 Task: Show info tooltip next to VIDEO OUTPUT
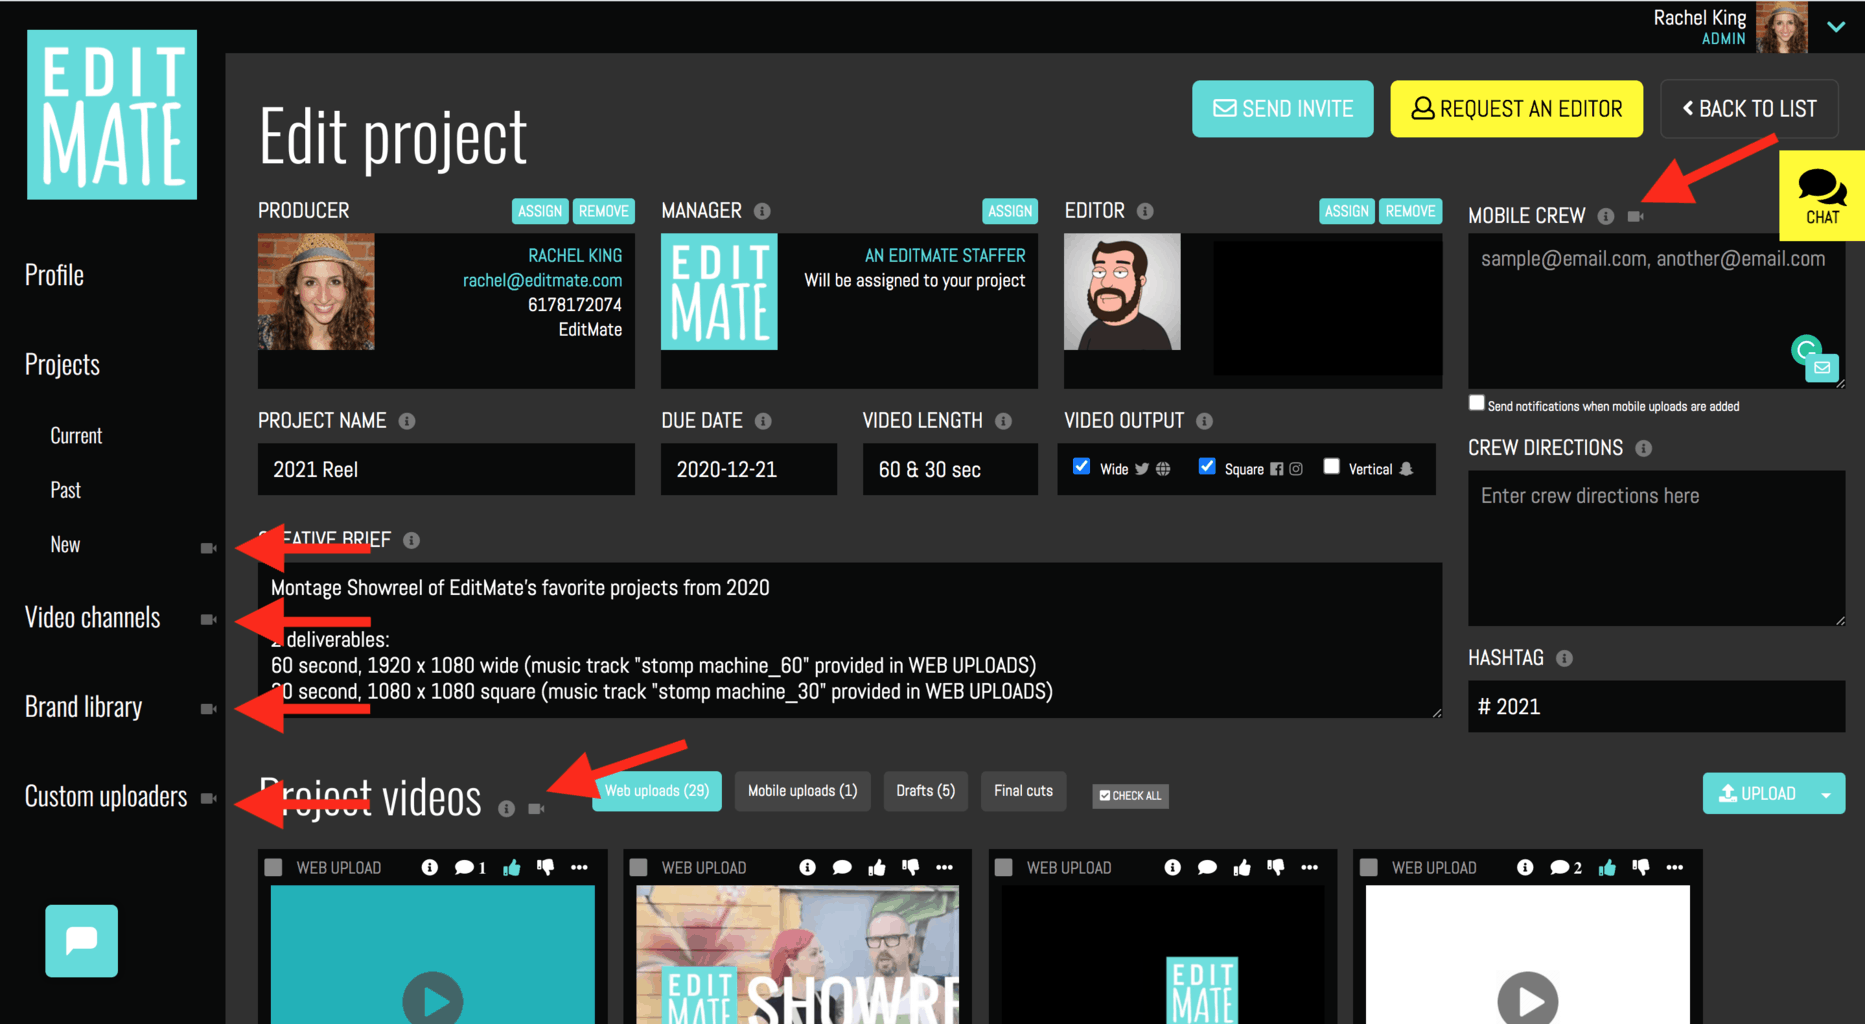1204,421
